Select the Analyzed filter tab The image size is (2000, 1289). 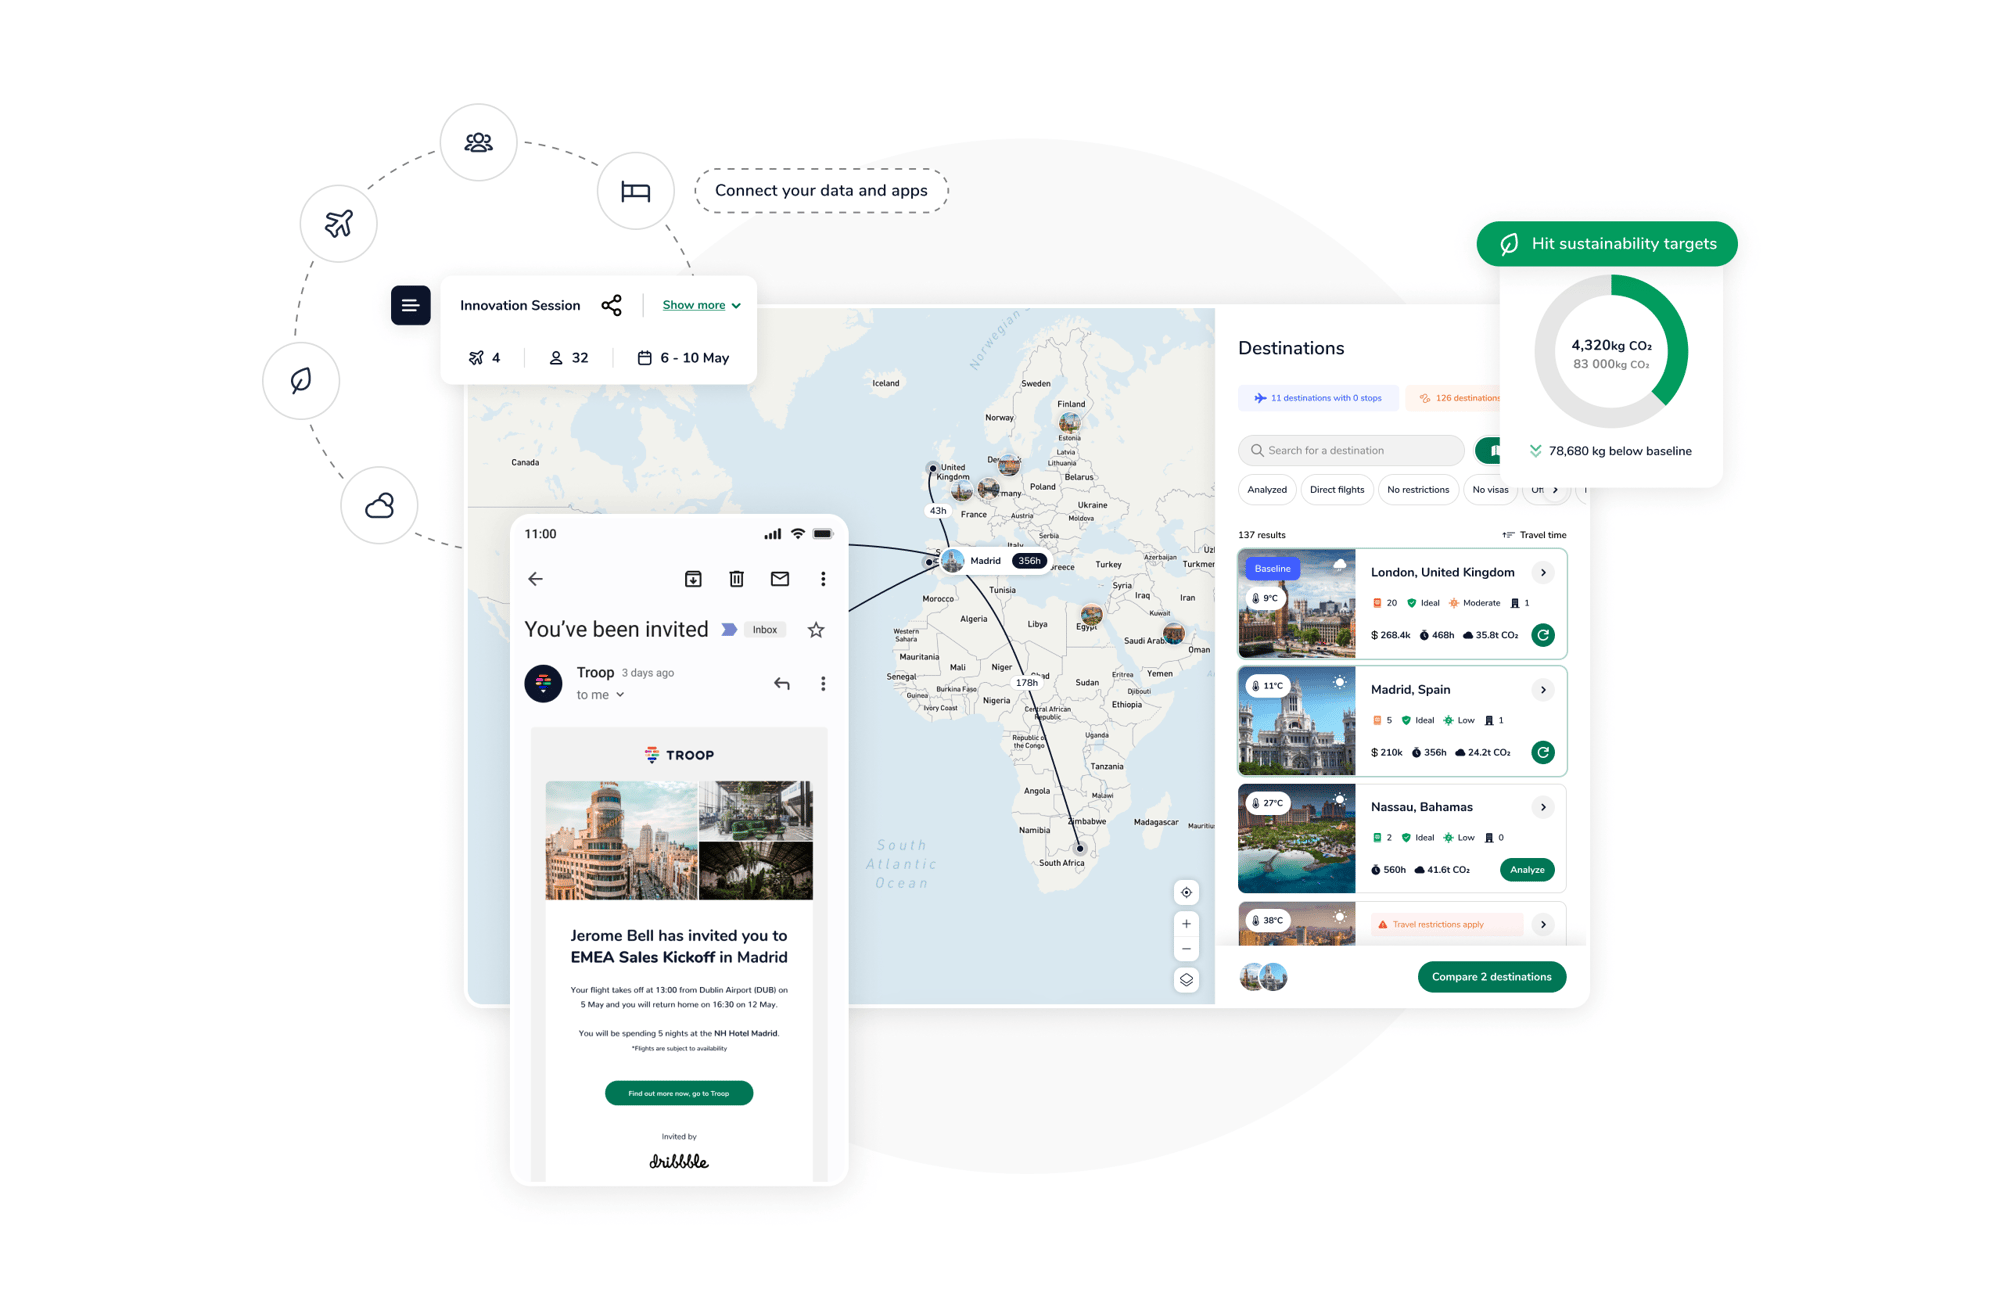[1267, 490]
